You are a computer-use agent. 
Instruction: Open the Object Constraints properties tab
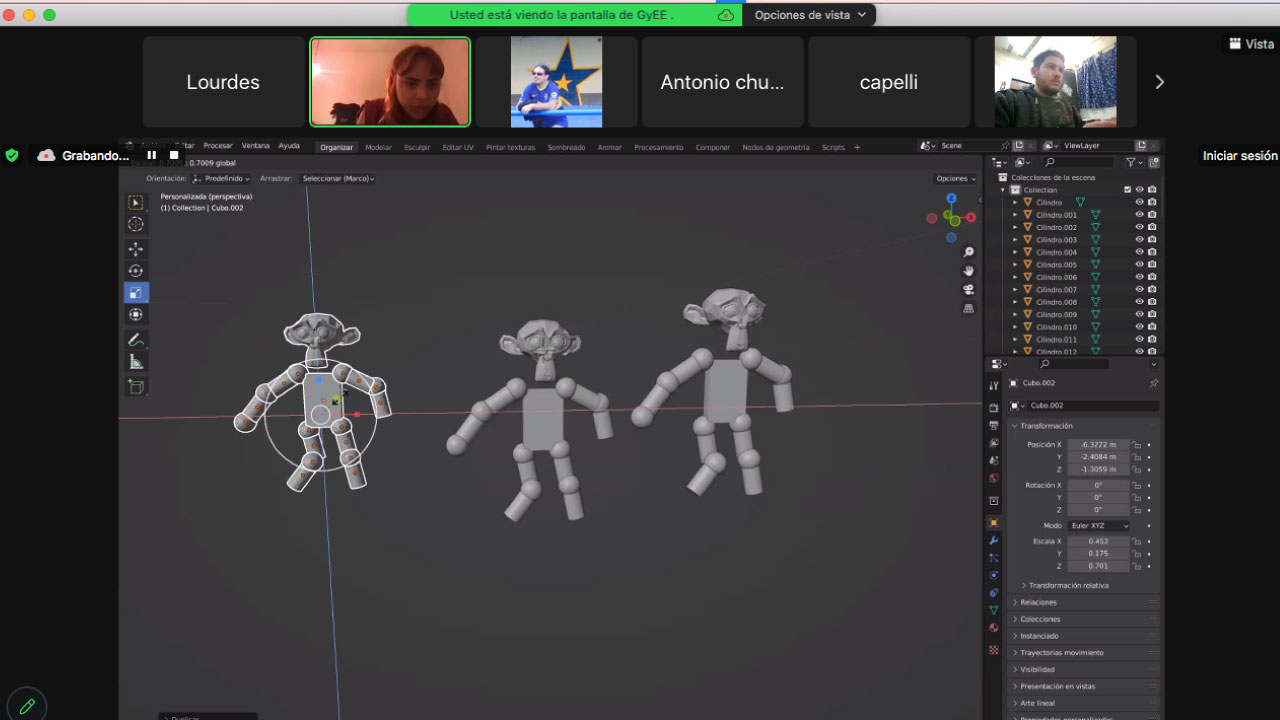[993, 592]
